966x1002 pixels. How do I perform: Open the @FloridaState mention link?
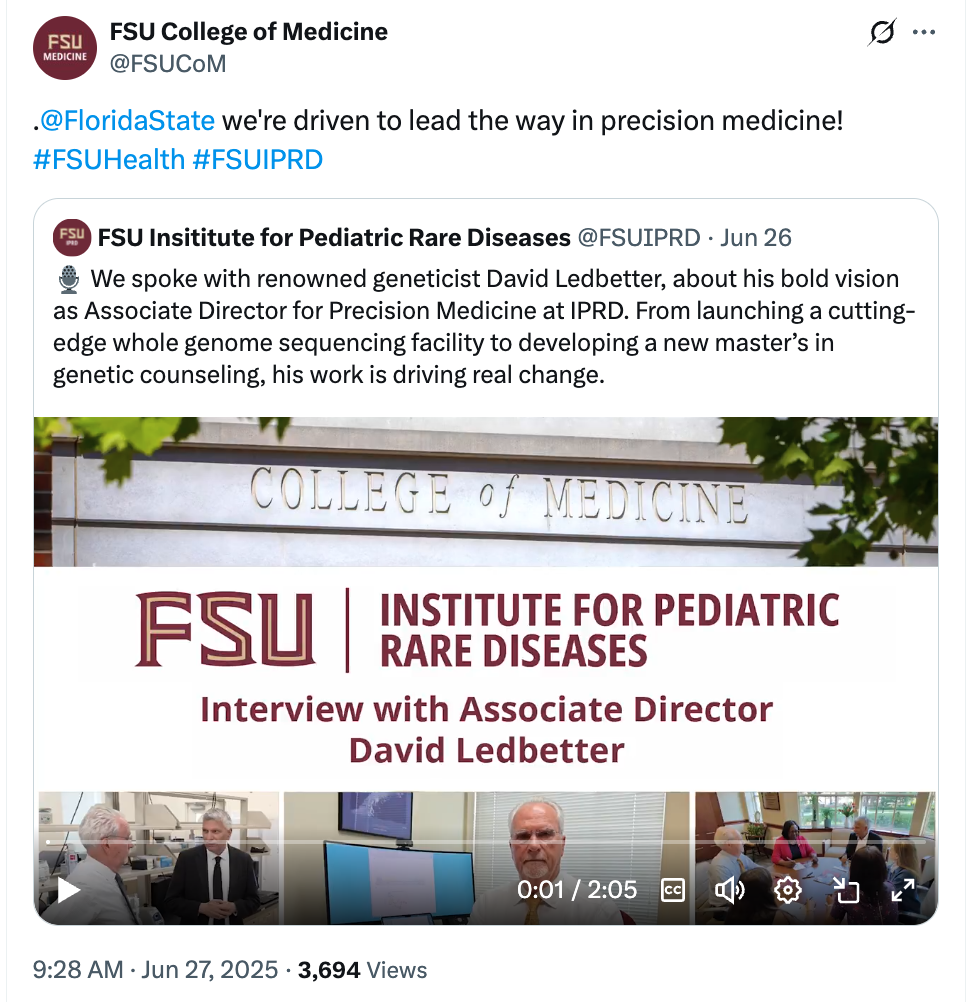point(126,121)
